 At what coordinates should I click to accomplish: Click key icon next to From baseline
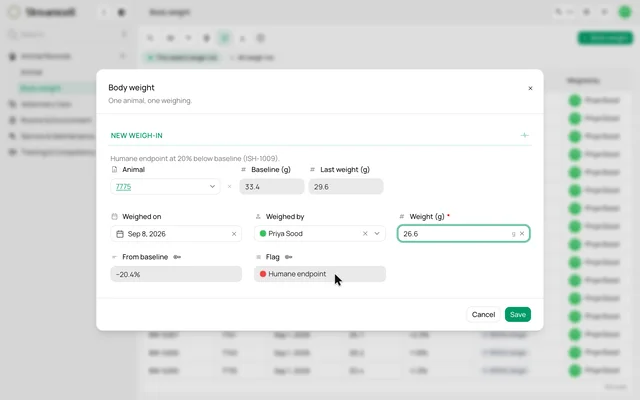tap(177, 257)
